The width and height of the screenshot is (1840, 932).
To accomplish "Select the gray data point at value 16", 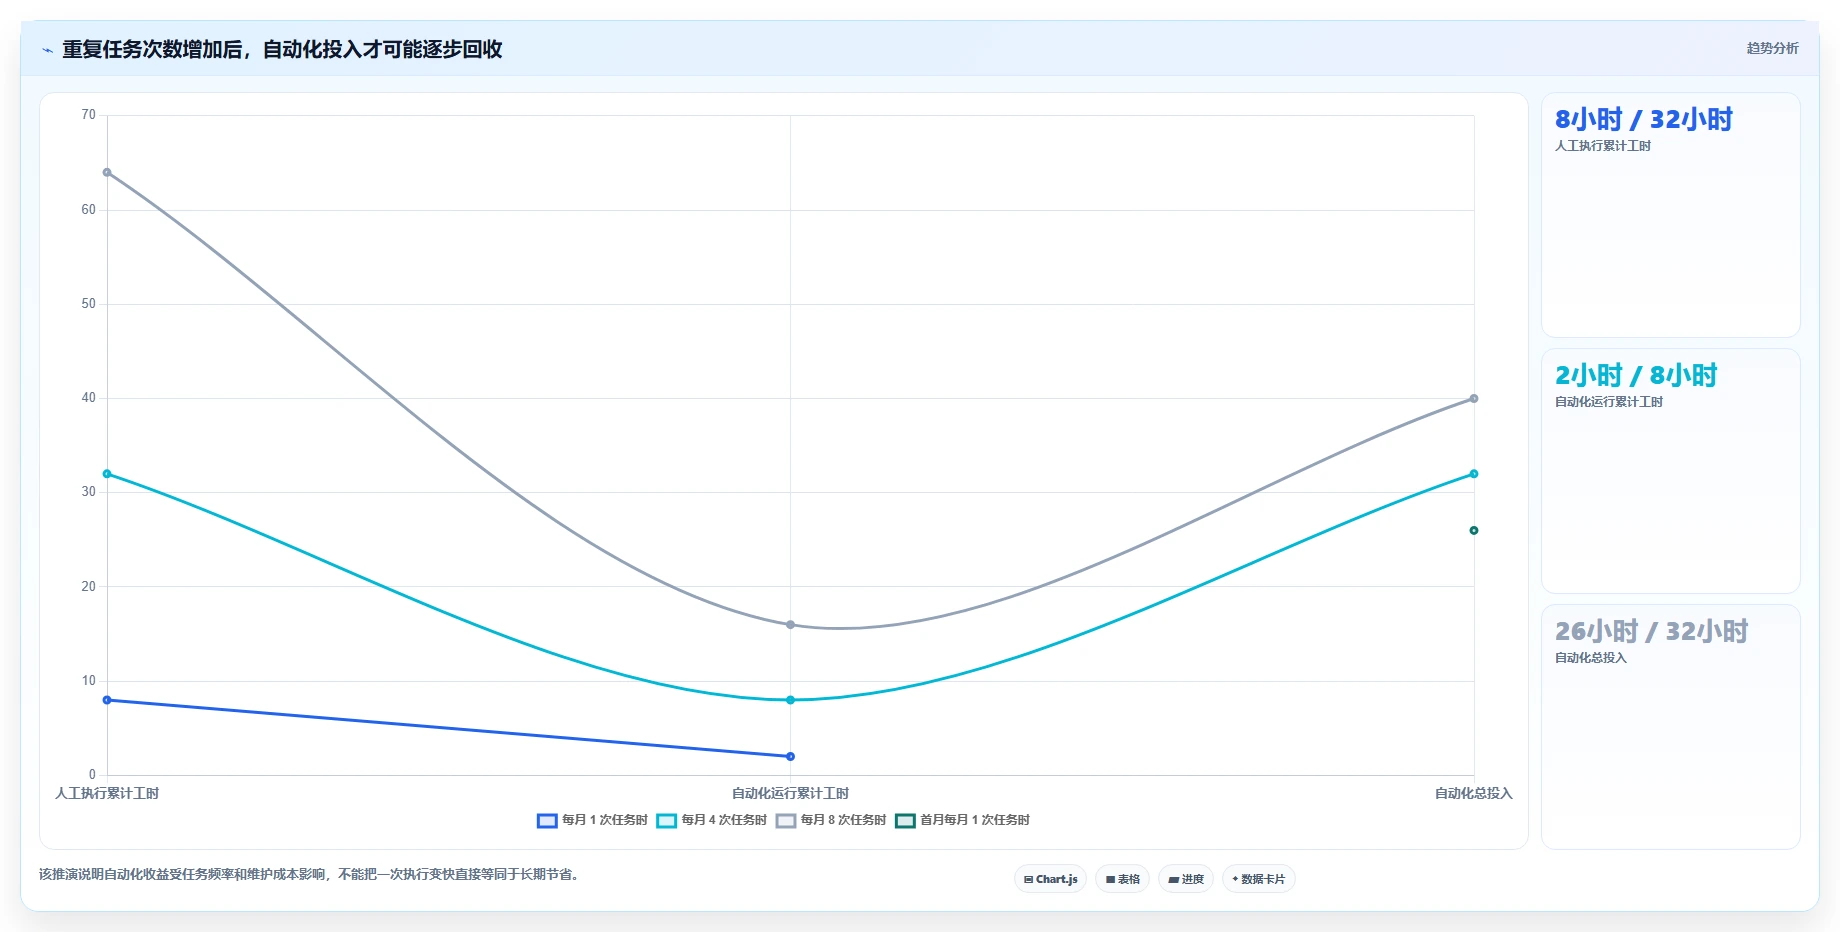I will click(790, 625).
